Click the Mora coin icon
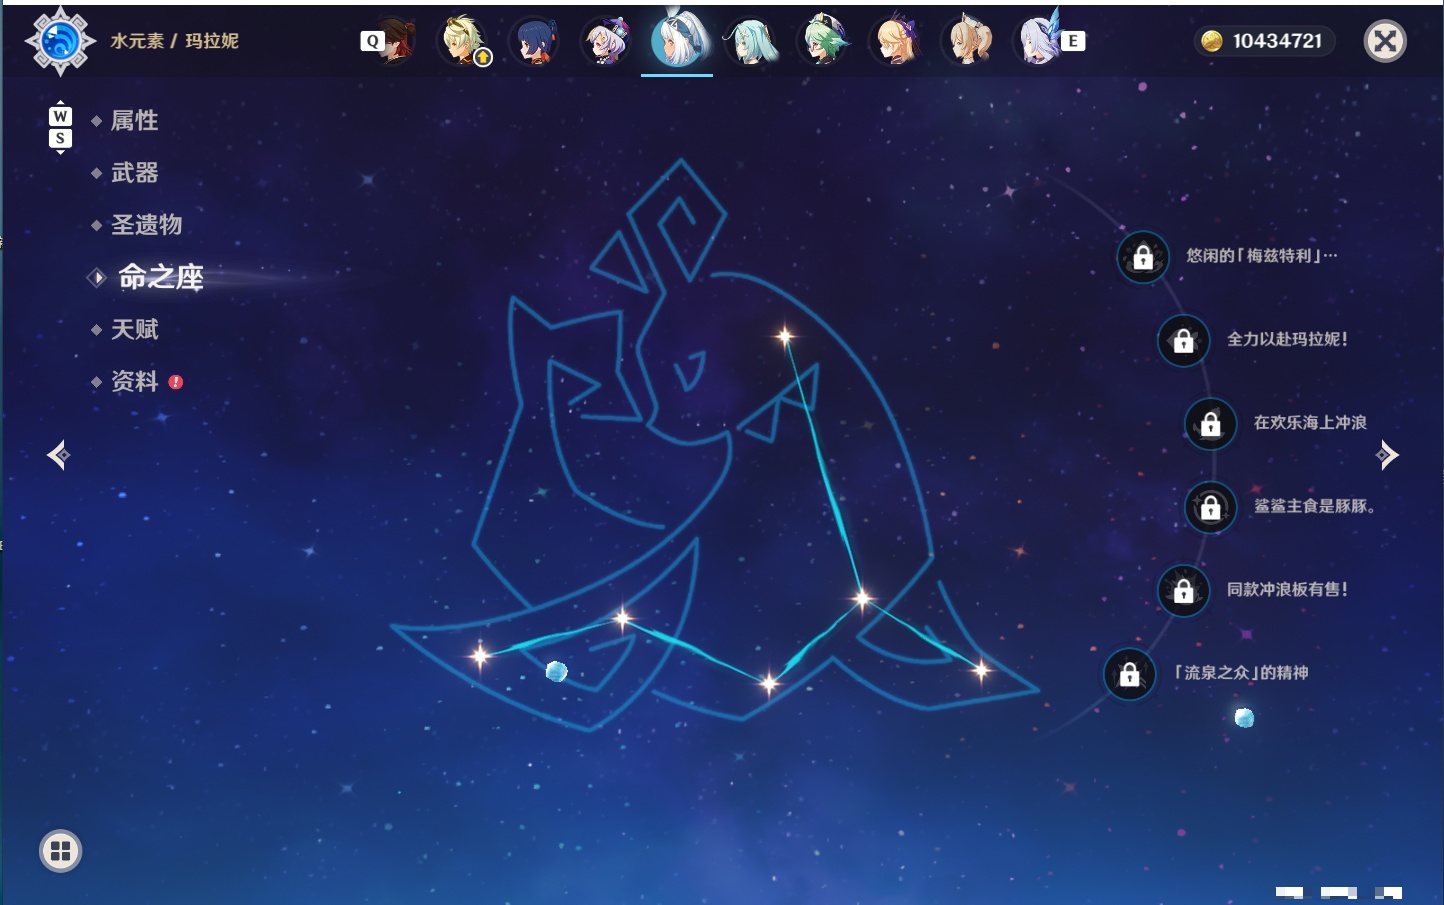This screenshot has width=1444, height=905. 1212,41
